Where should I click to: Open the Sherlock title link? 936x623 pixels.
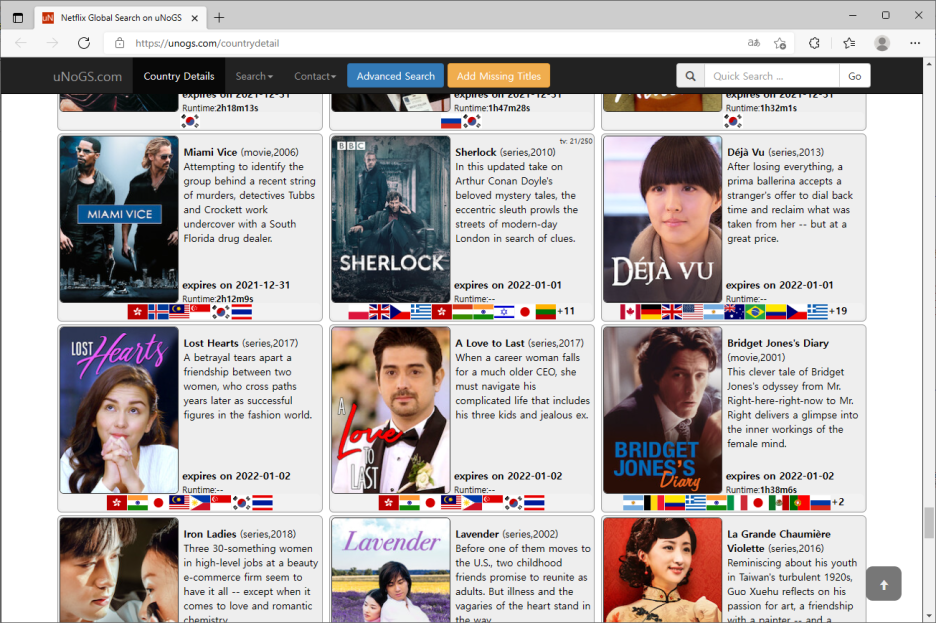pos(476,152)
